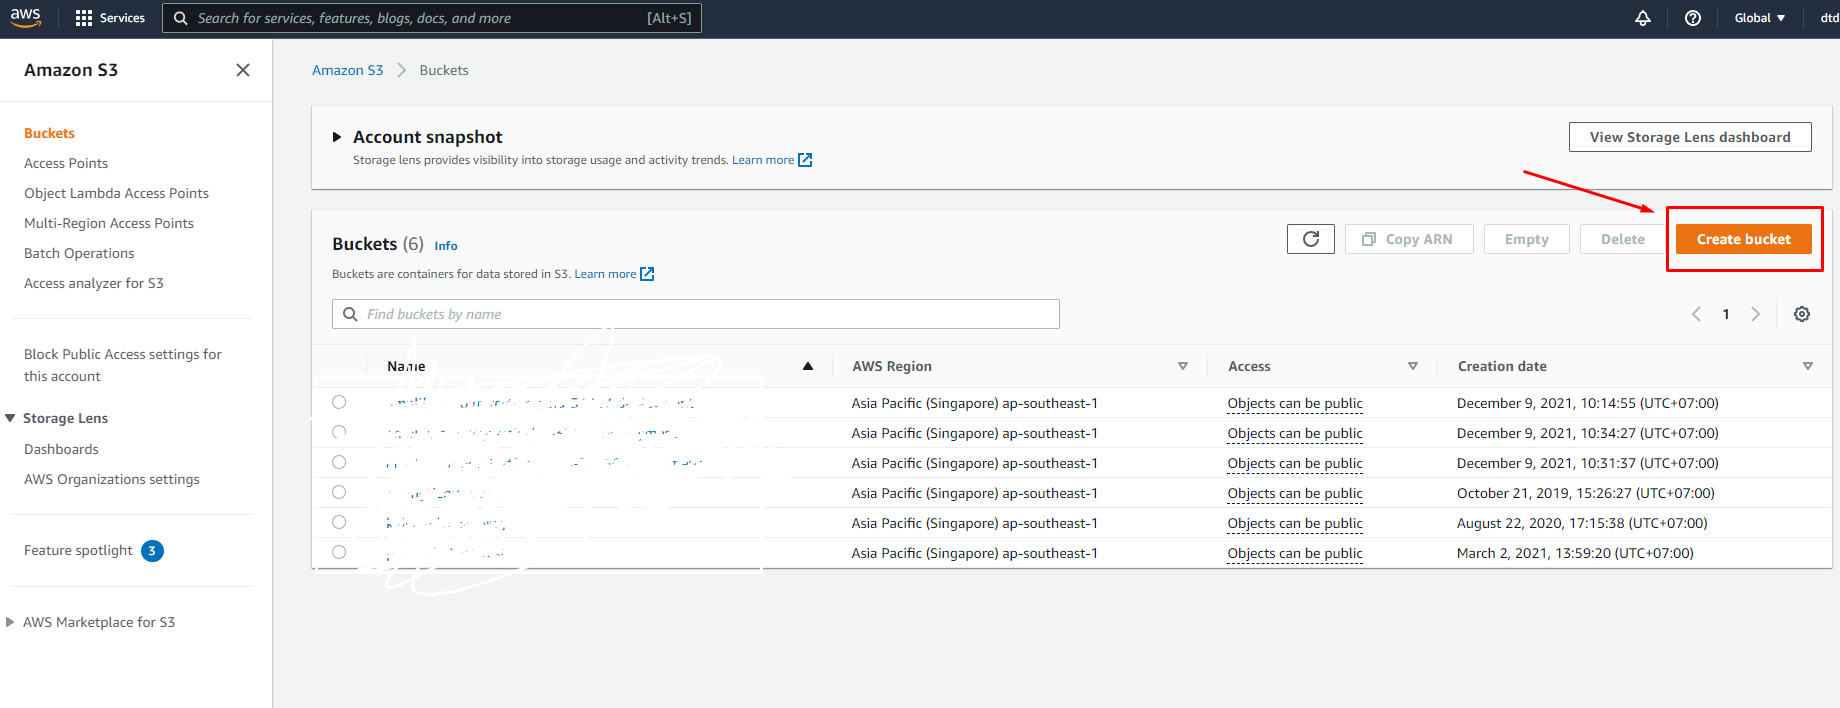
Task: Open View Storage Lens dashboard
Action: pos(1689,137)
